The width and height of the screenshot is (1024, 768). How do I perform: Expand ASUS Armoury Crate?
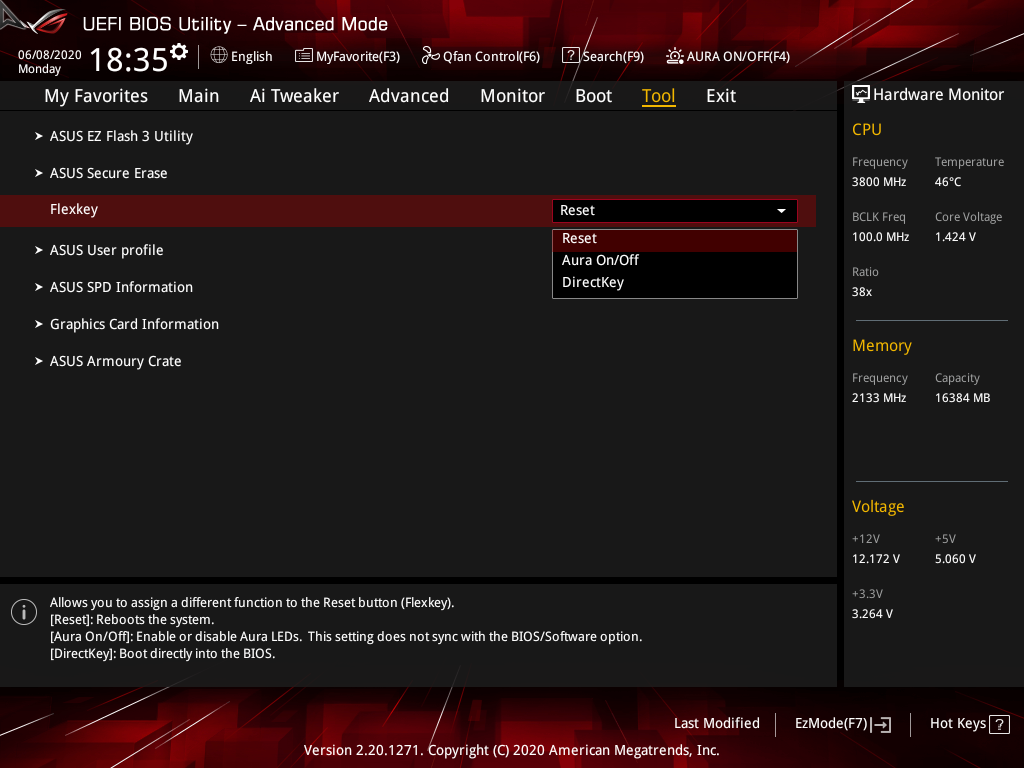(116, 361)
